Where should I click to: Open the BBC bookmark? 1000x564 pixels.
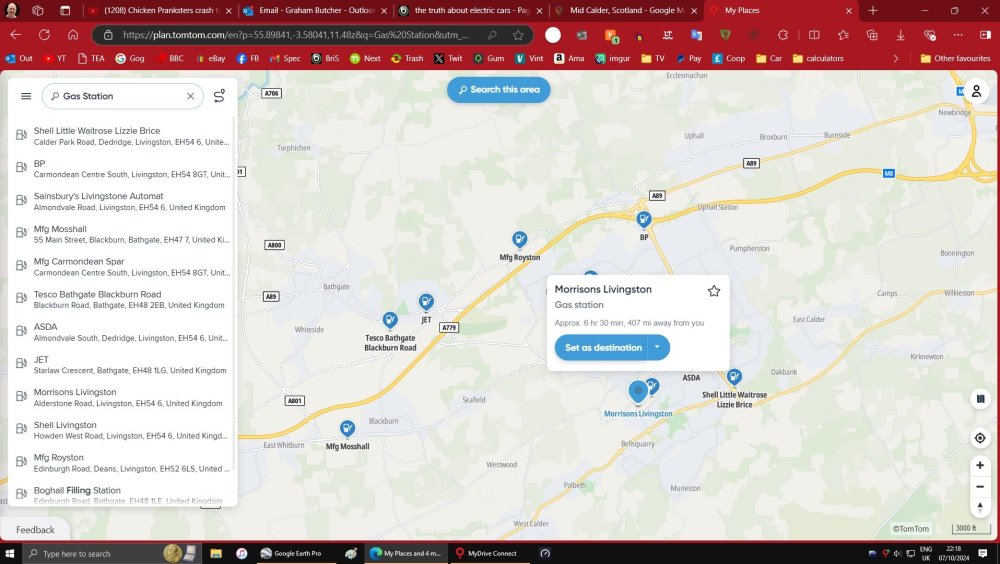tap(170, 58)
